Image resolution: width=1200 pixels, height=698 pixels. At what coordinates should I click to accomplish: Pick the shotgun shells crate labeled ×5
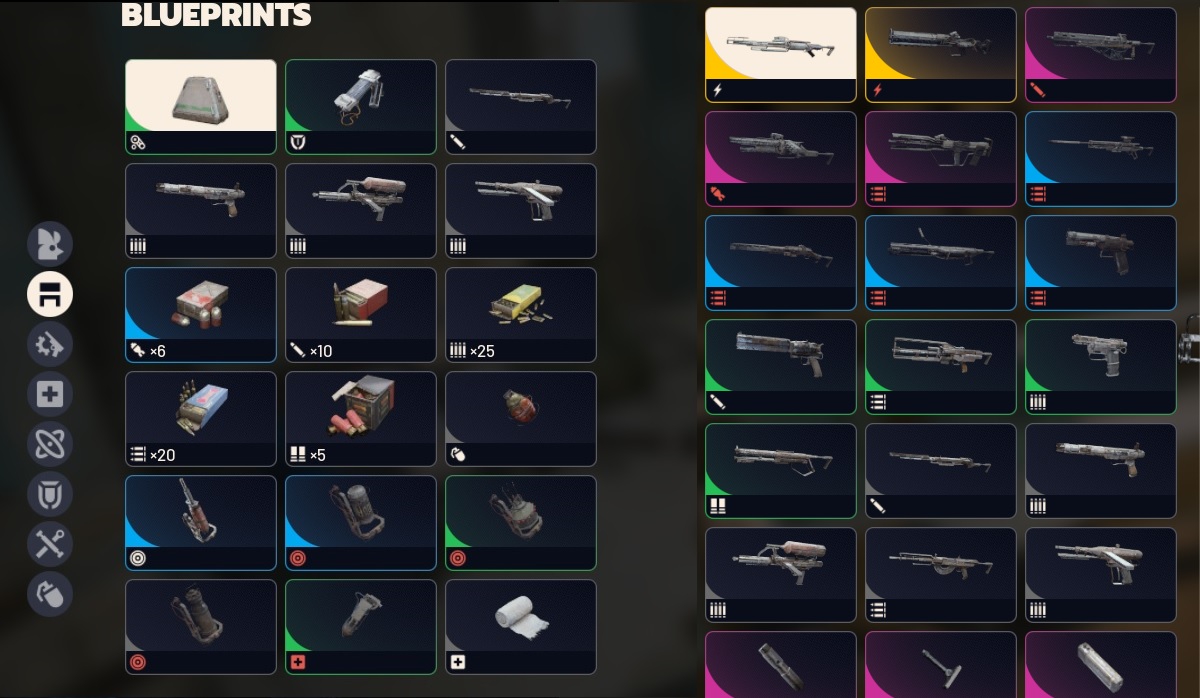pos(361,419)
